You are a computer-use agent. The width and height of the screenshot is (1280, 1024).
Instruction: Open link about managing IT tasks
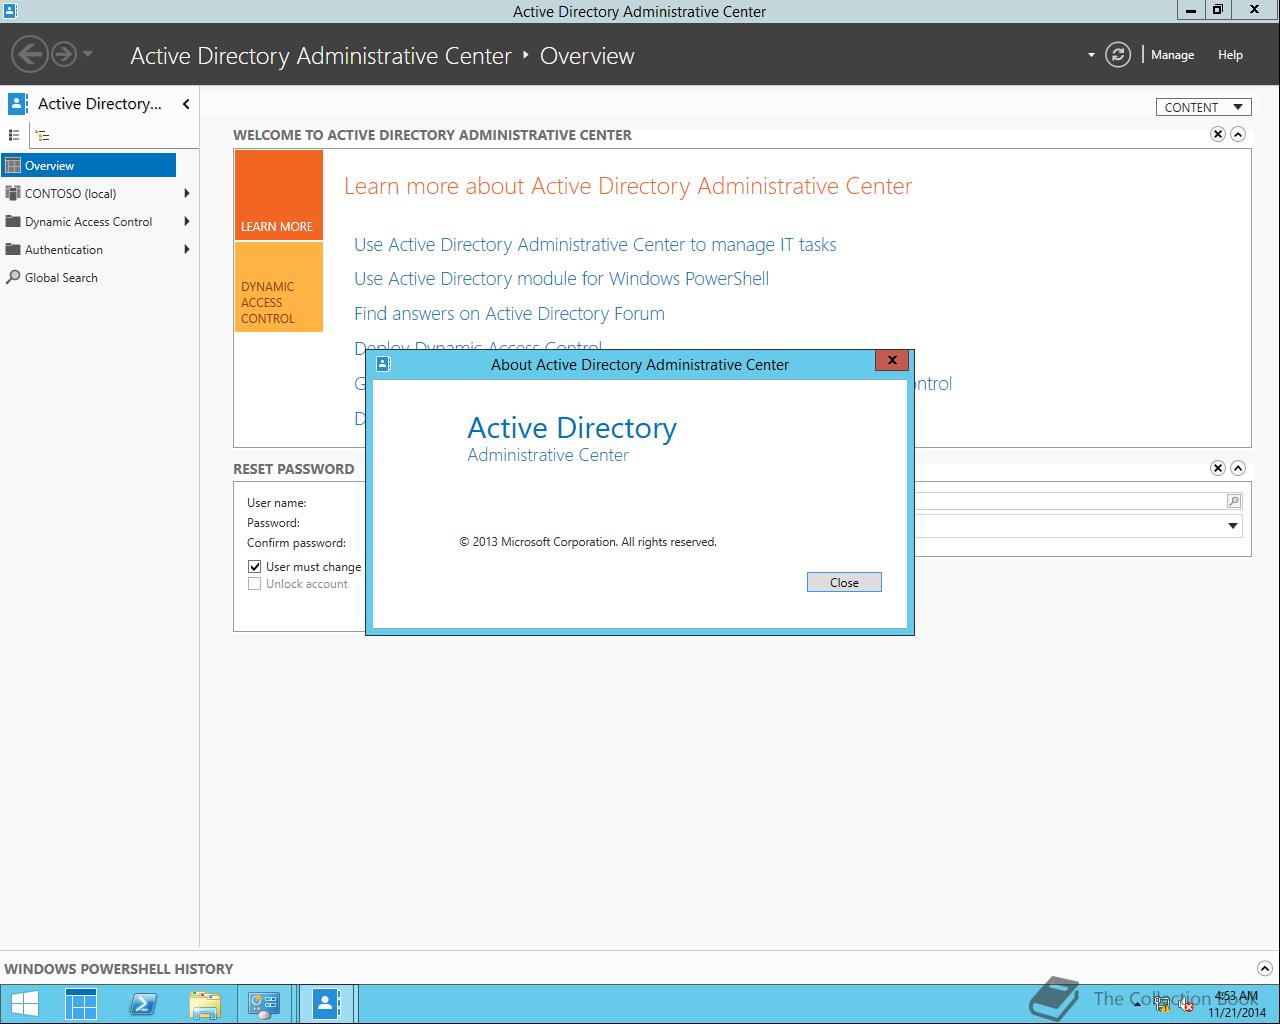(x=595, y=245)
